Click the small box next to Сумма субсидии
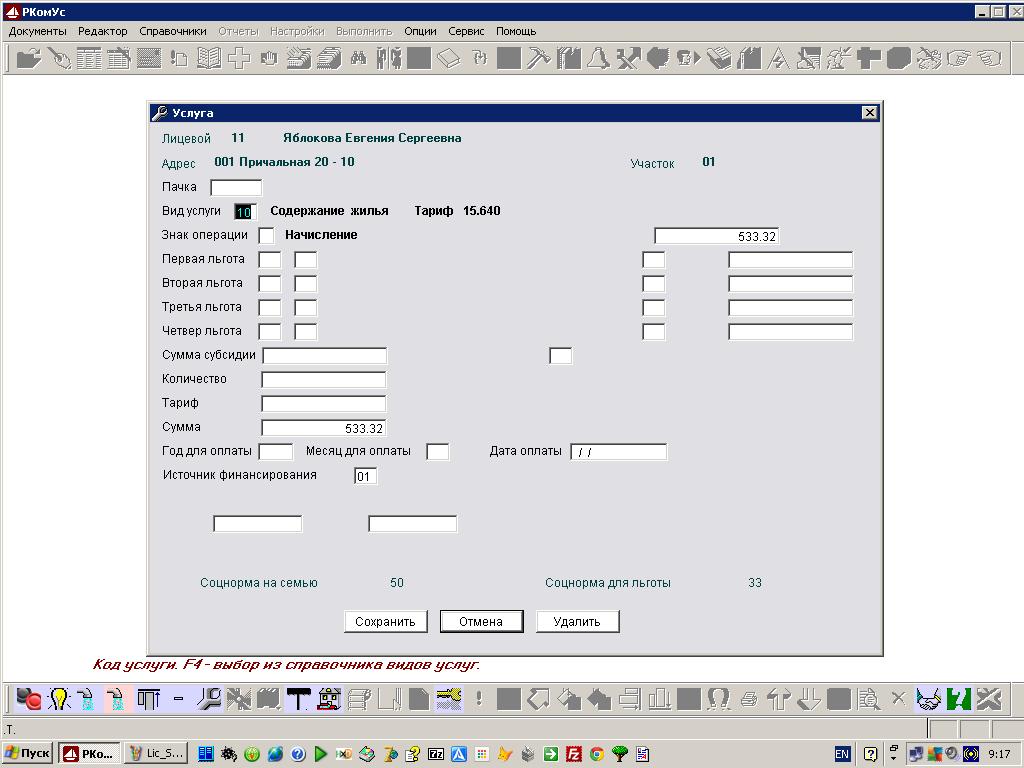1024x768 pixels. coord(561,356)
